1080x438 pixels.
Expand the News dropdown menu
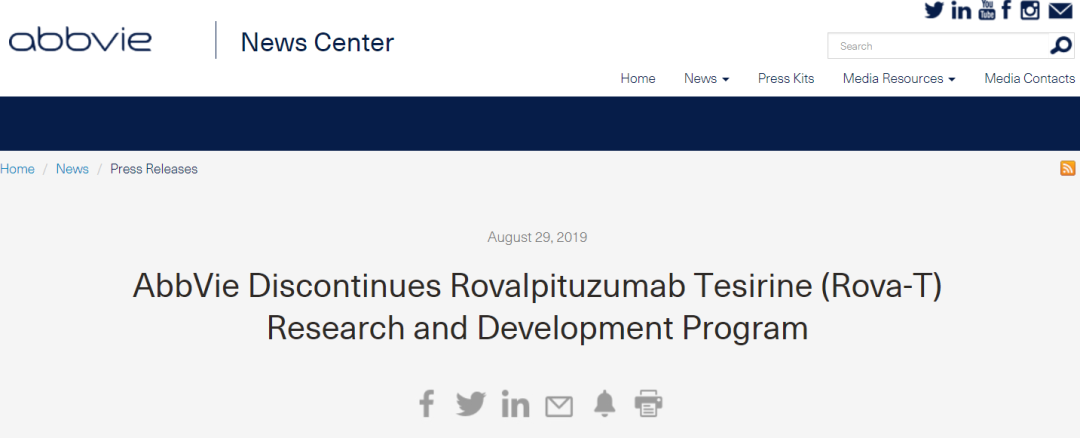[707, 79]
